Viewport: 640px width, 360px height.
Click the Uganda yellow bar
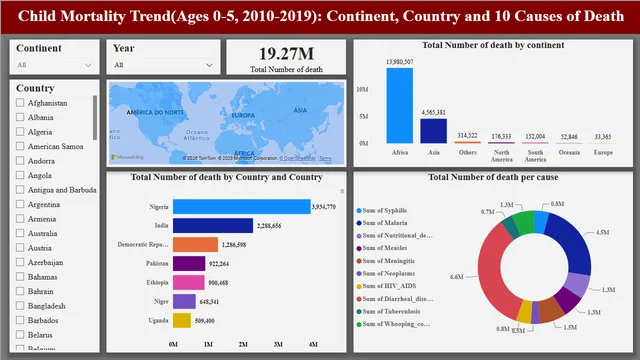(x=182, y=320)
